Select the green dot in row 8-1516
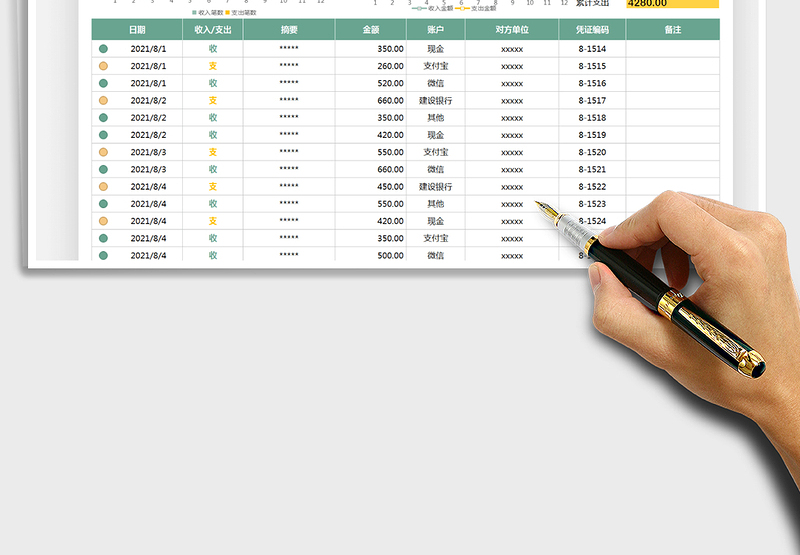 [103, 83]
